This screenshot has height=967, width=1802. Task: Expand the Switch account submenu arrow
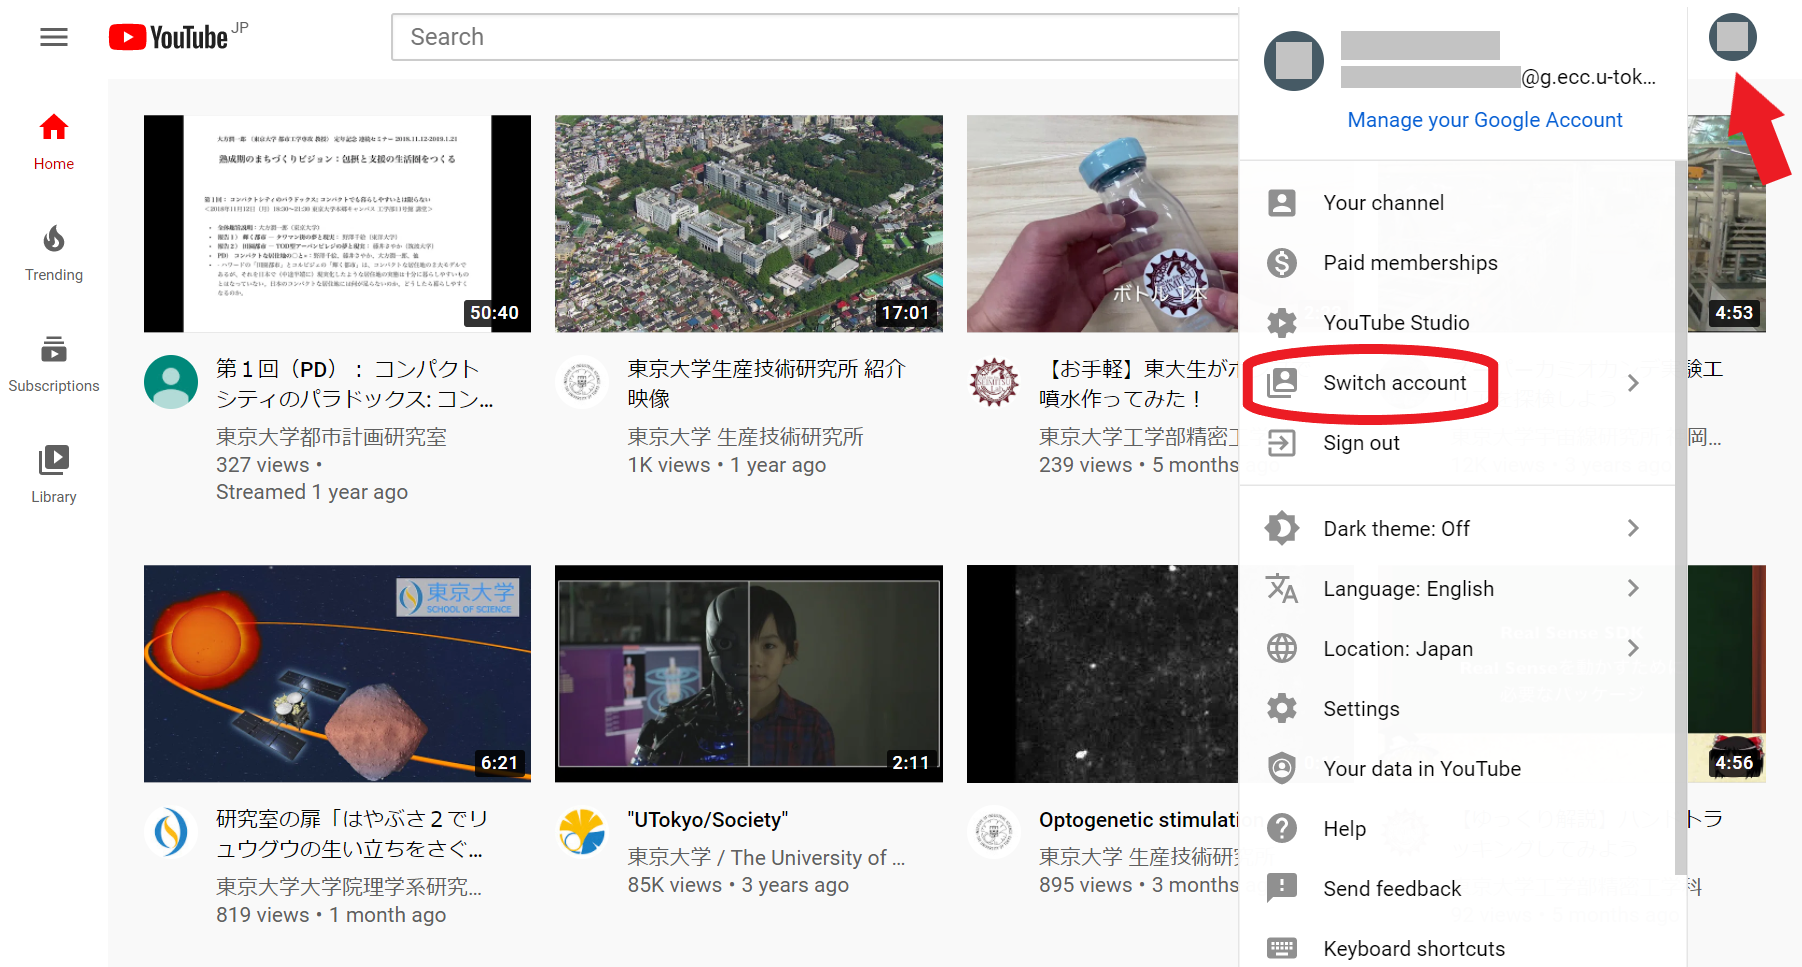click(1633, 383)
